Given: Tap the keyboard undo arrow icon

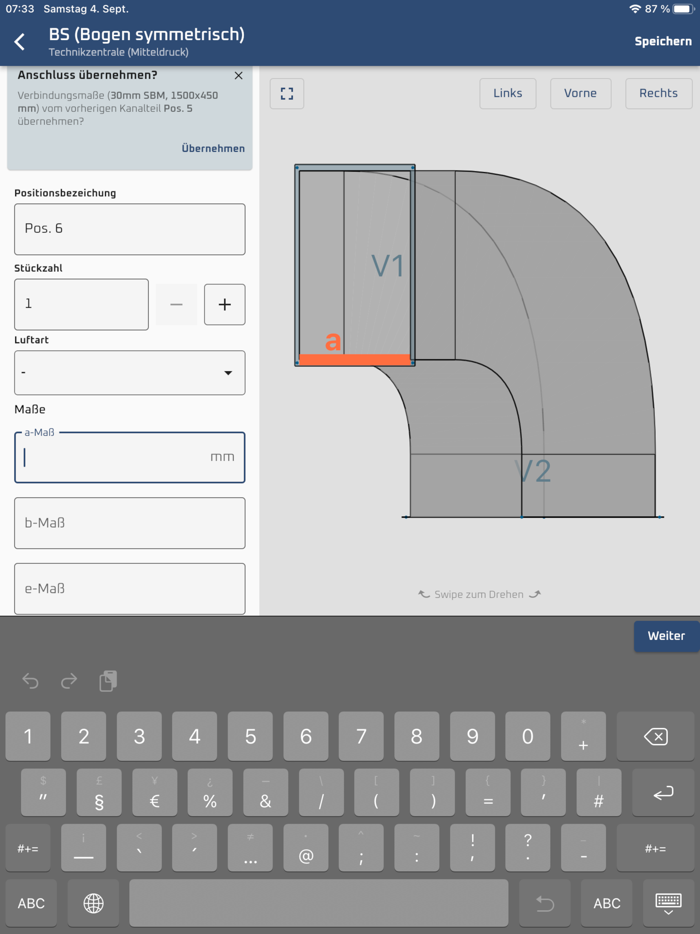Looking at the screenshot, I should (x=30, y=681).
